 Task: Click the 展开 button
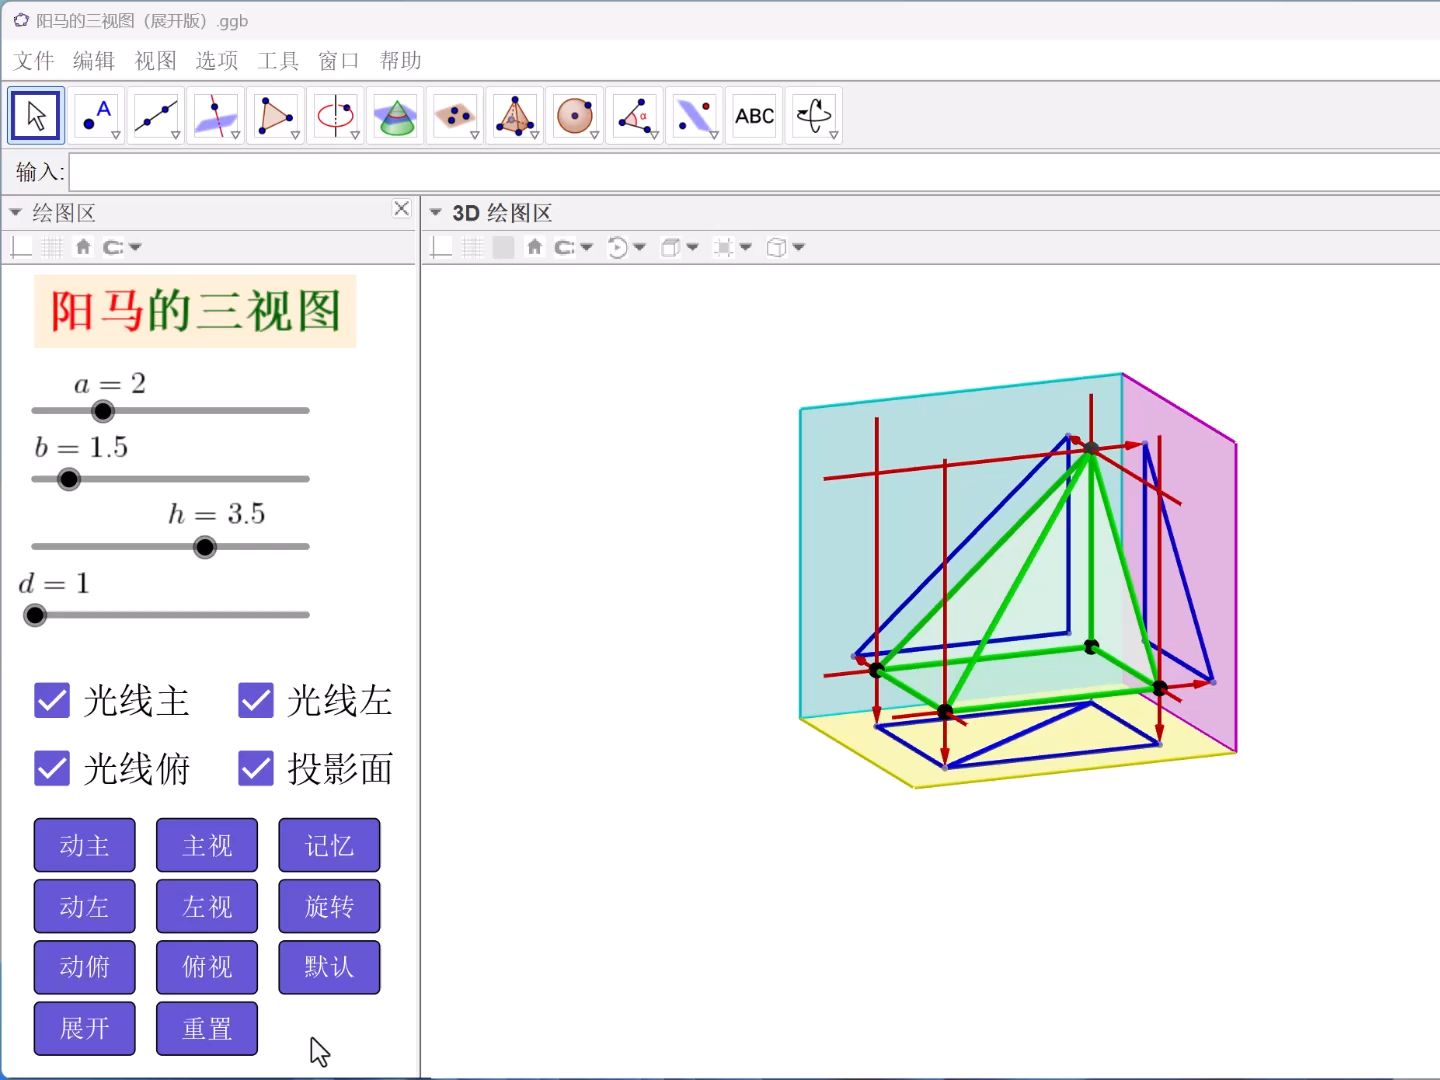[x=84, y=1028]
